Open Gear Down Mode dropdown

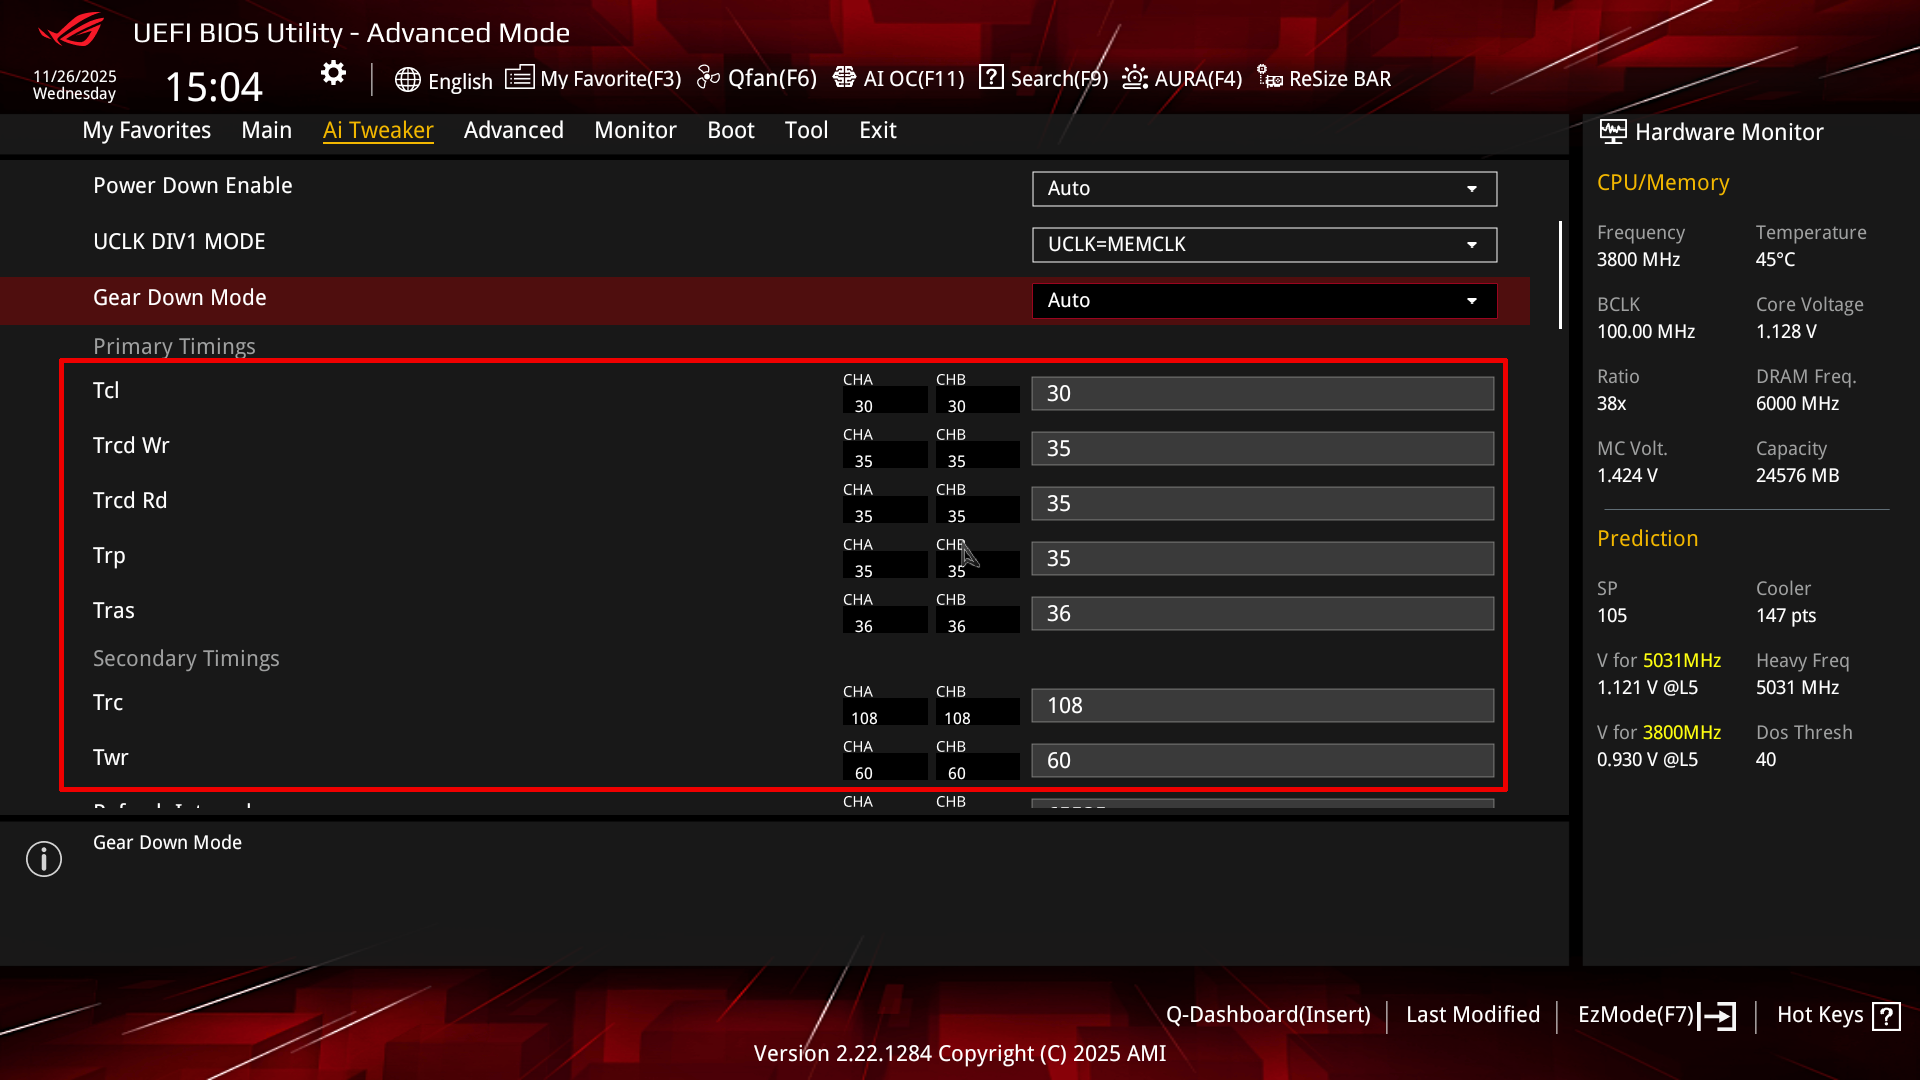(1264, 300)
